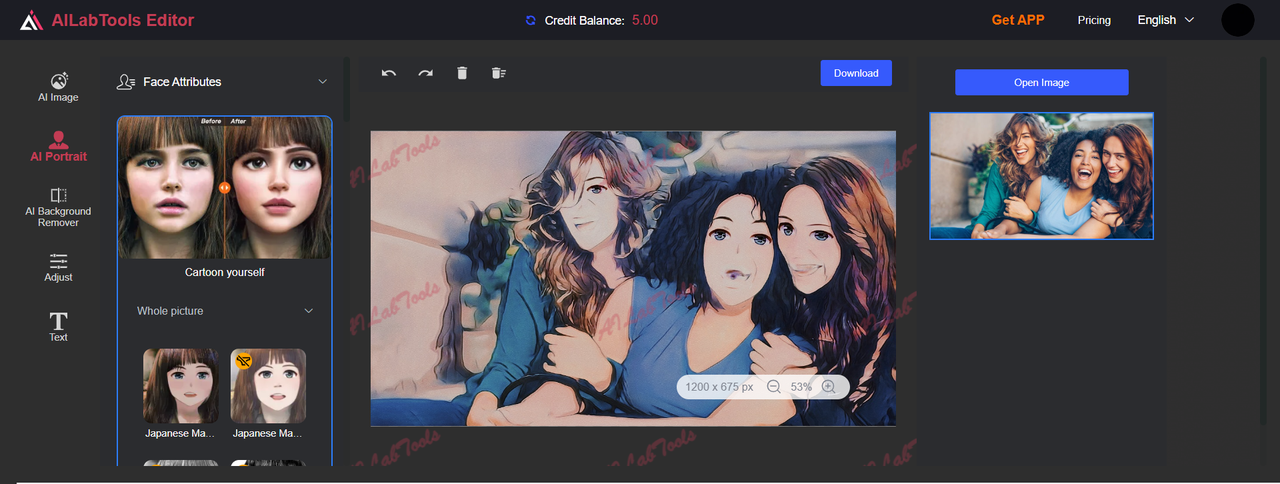Click the before/after divider handle
Screen dimensions: 1280x484
click(225, 187)
